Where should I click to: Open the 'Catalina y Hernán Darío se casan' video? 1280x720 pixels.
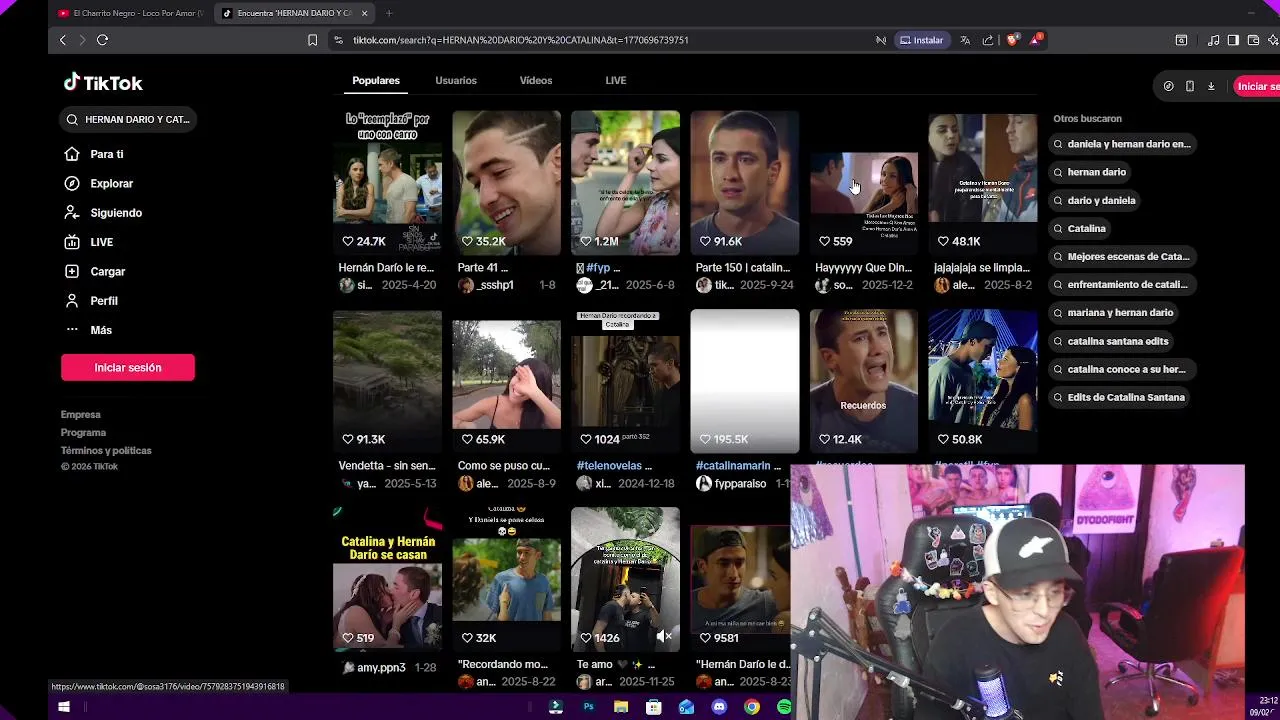[x=387, y=580]
